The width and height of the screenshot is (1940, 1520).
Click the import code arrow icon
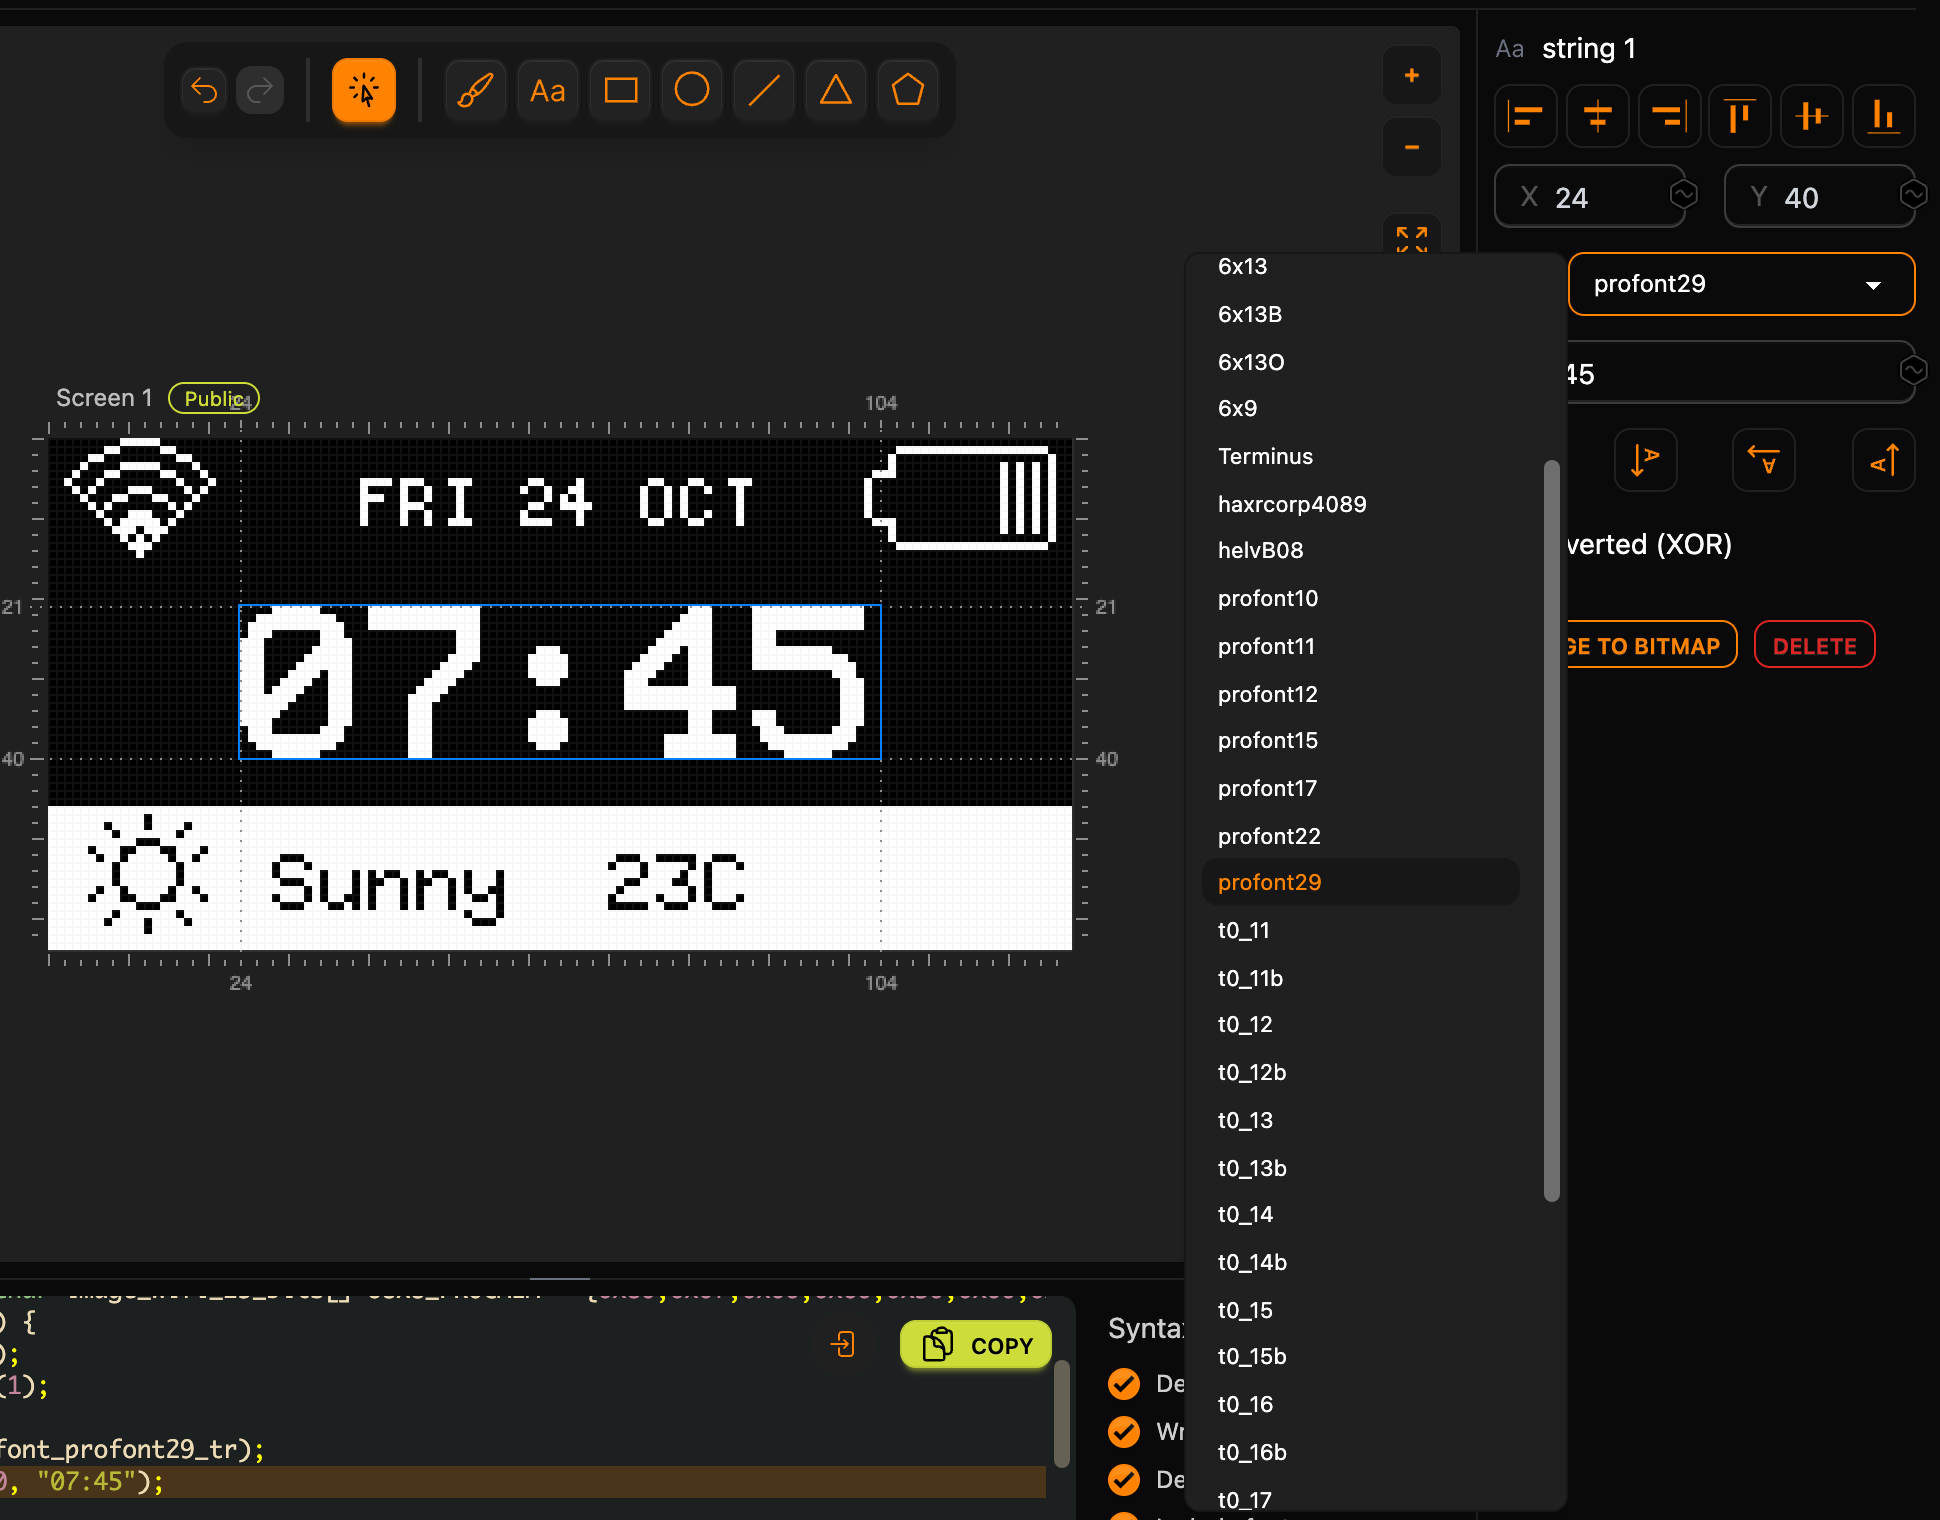[x=843, y=1344]
